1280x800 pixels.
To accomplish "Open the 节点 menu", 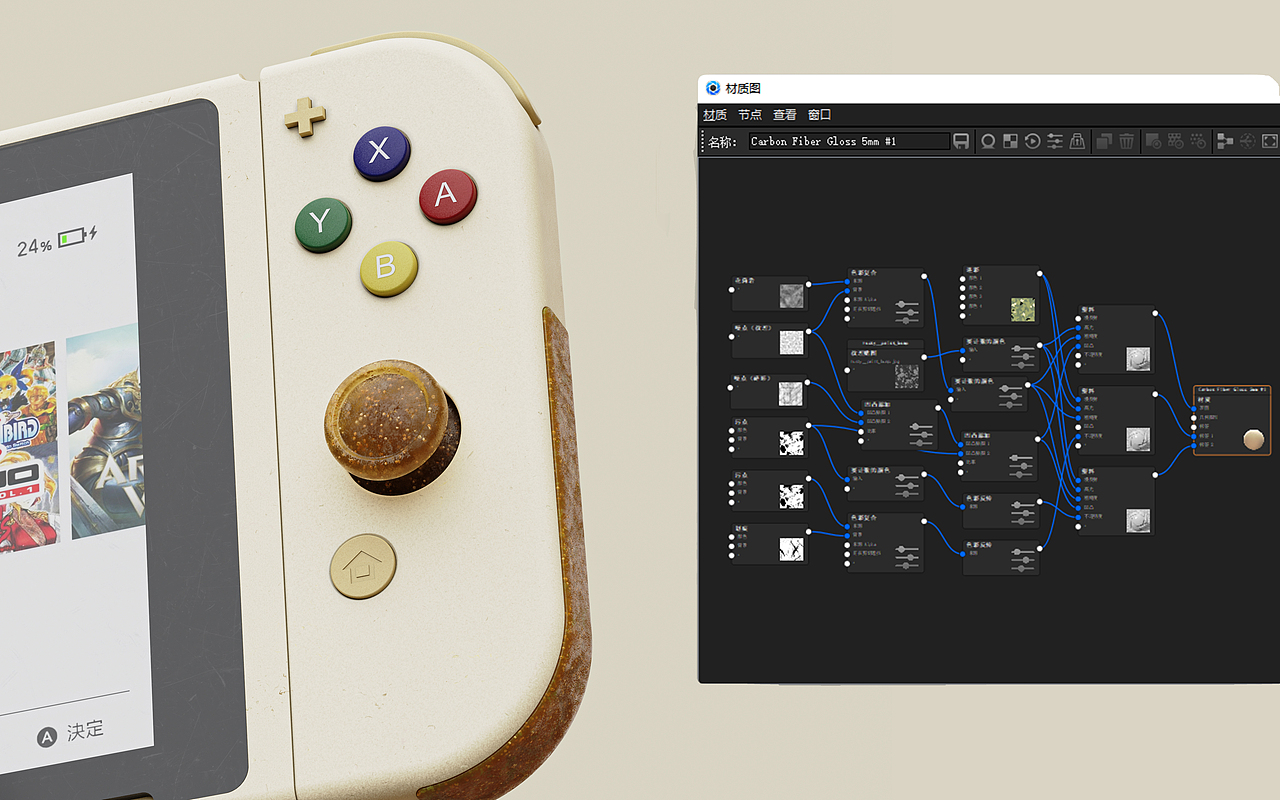I will pos(750,115).
